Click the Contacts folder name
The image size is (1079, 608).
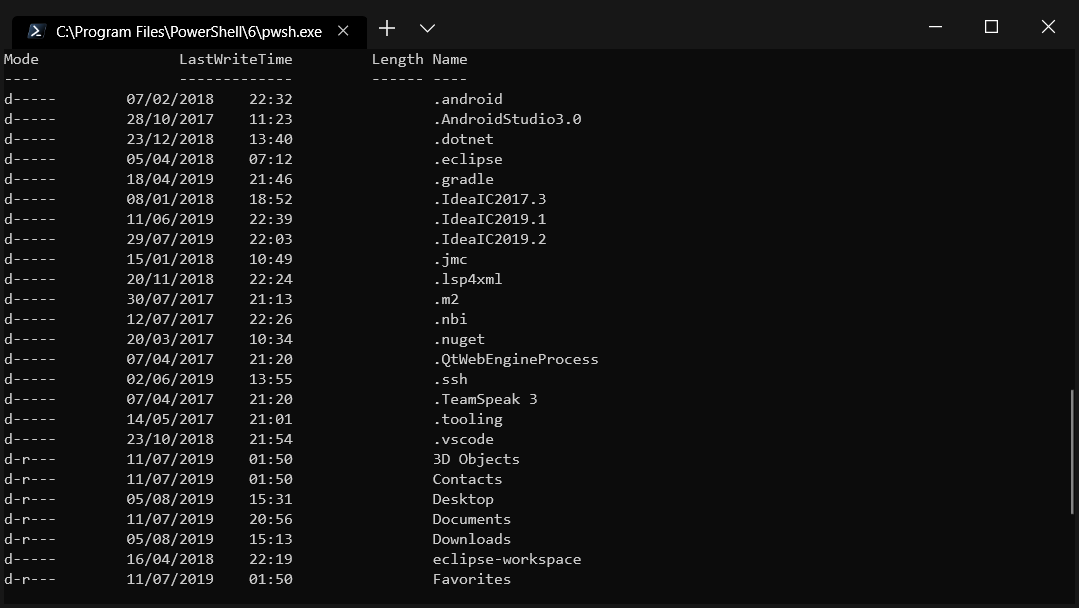467,479
